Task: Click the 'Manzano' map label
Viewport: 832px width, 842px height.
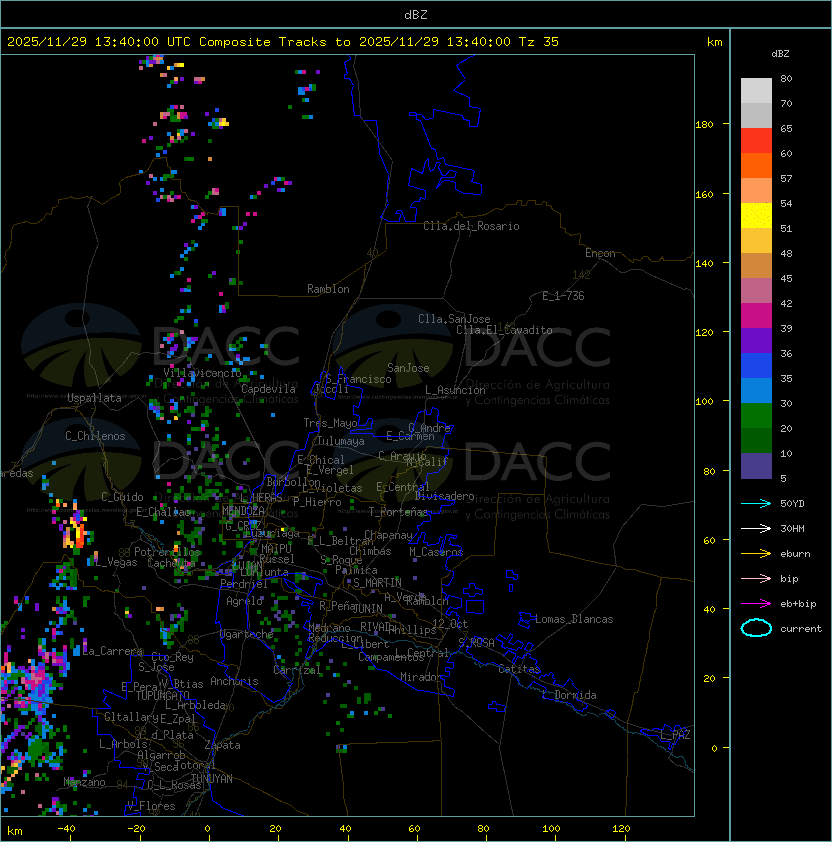Action: coord(84,782)
